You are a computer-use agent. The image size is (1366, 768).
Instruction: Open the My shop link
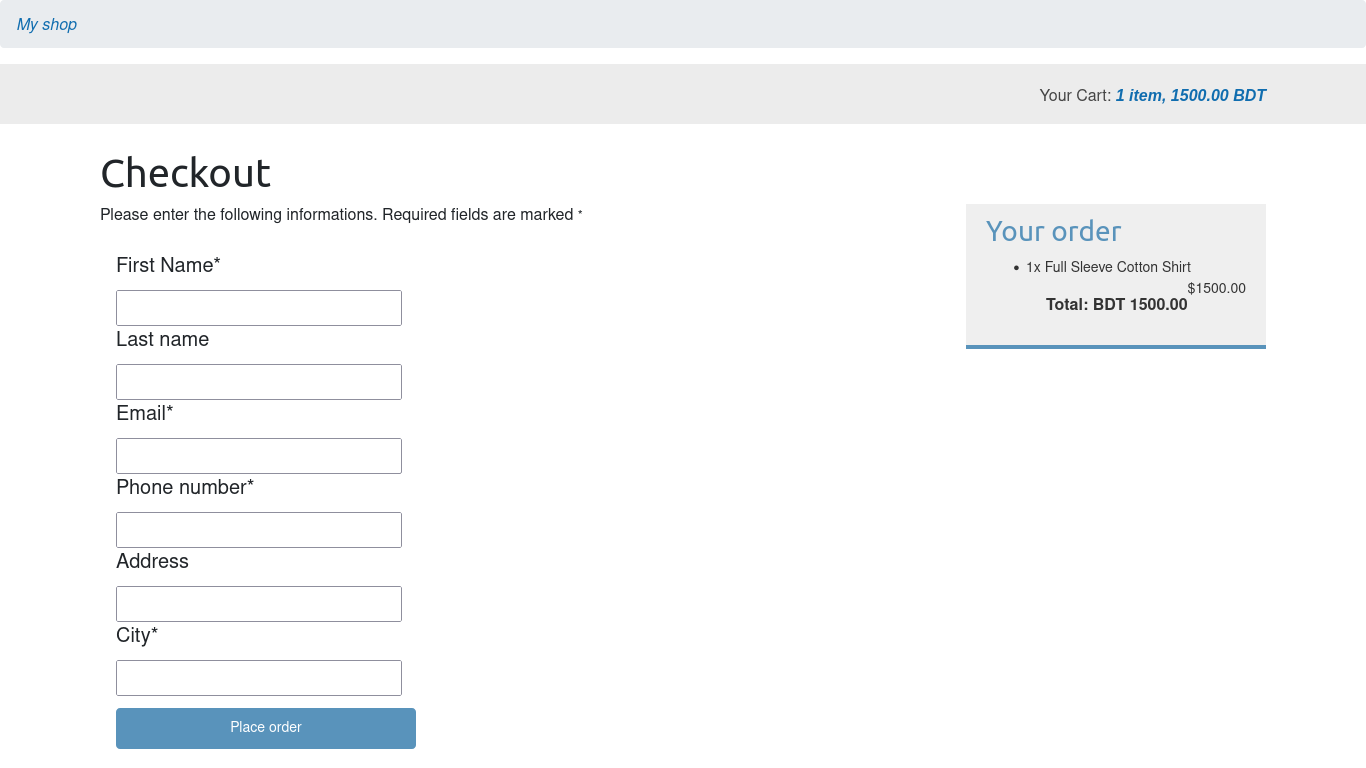click(x=47, y=24)
